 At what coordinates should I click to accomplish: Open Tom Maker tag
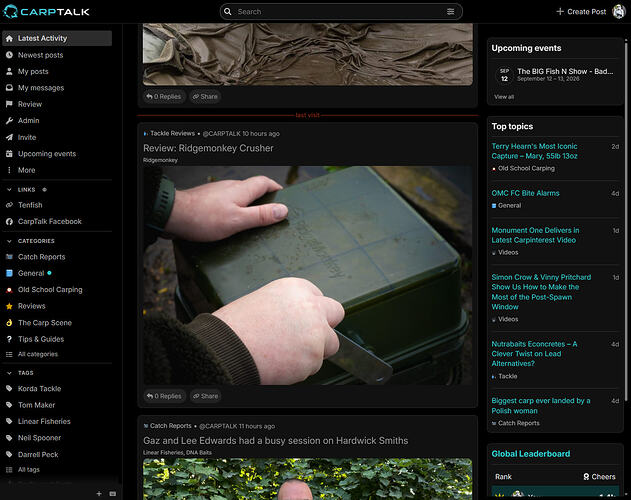coord(36,405)
